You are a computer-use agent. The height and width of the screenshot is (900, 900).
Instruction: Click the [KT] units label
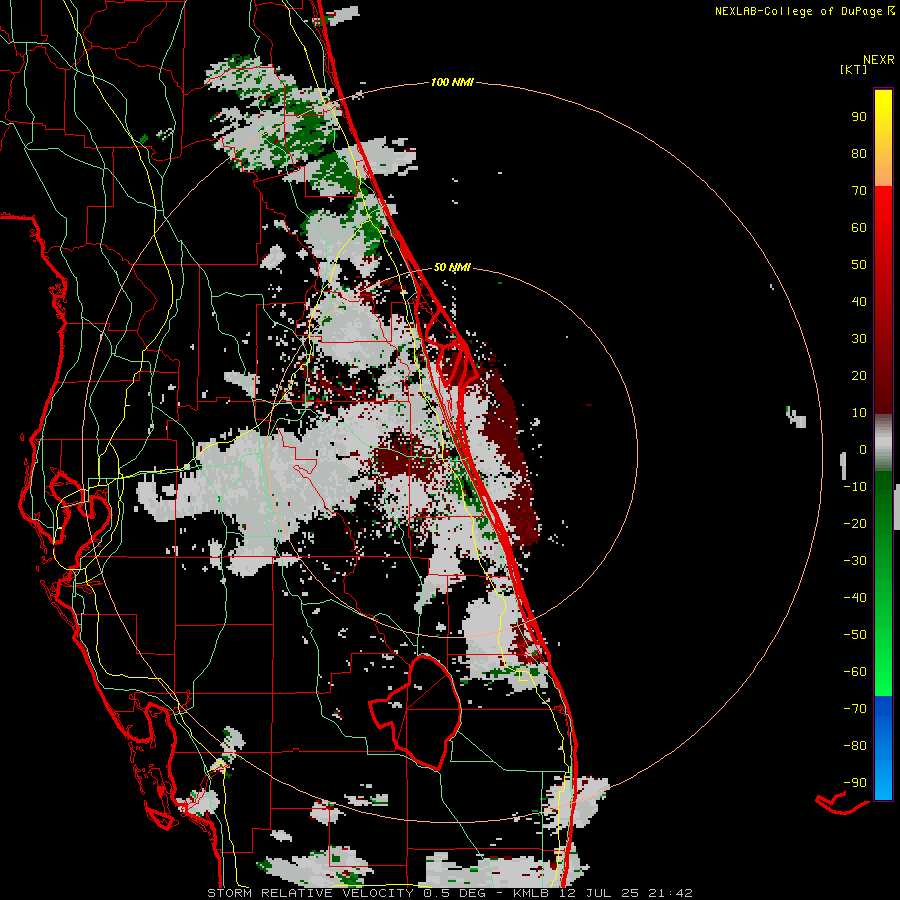pyautogui.click(x=853, y=69)
